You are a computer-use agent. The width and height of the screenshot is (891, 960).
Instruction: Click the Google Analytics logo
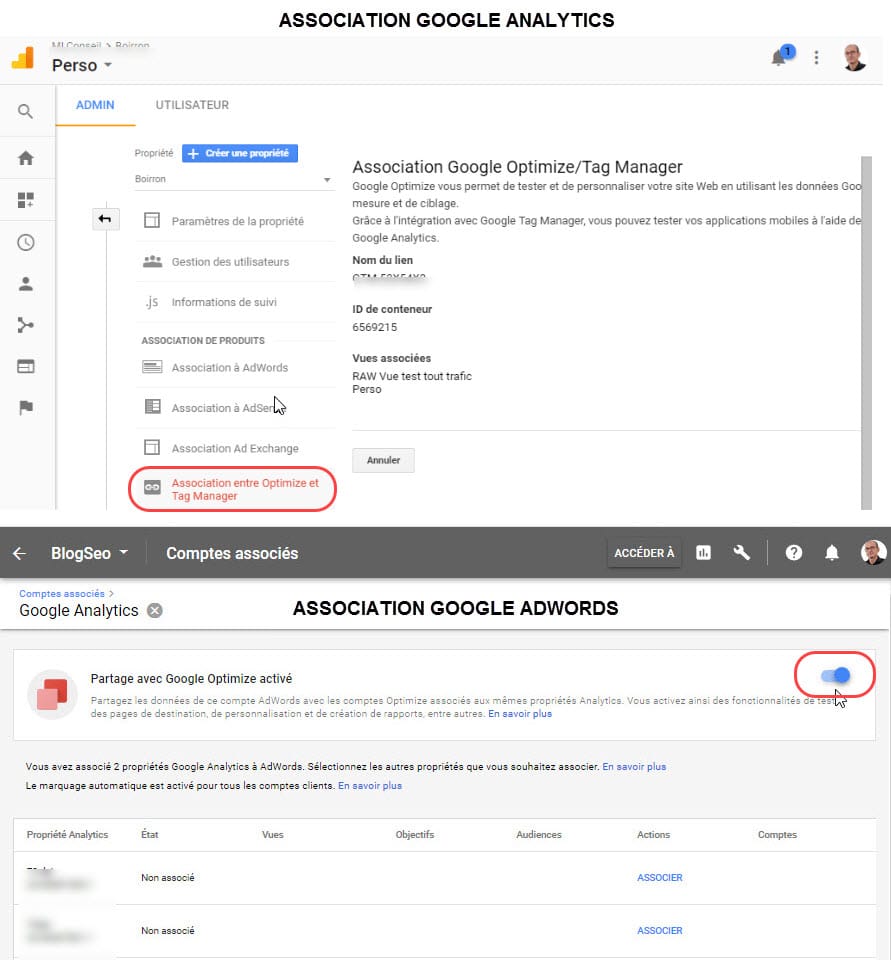23,58
